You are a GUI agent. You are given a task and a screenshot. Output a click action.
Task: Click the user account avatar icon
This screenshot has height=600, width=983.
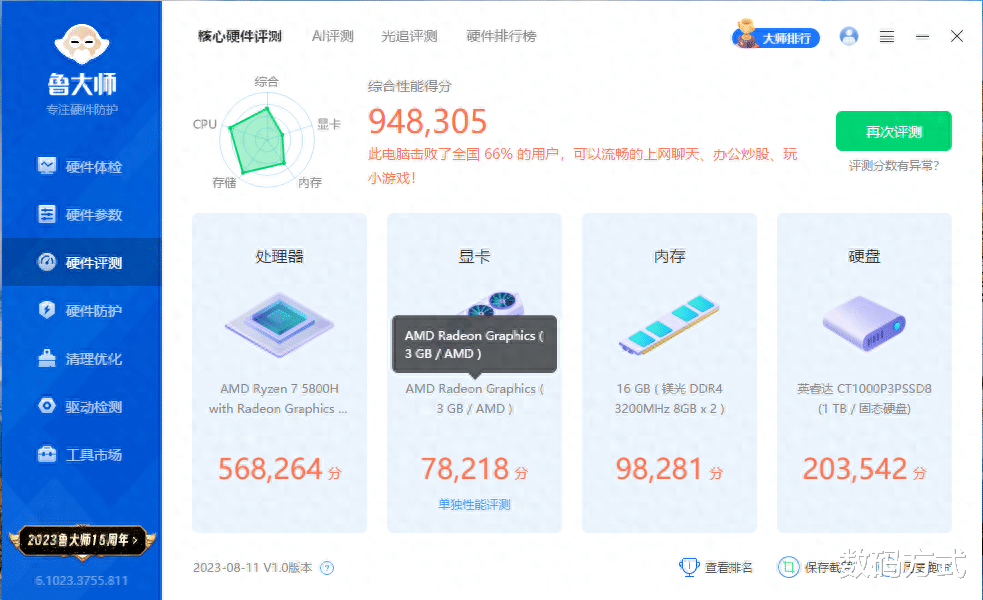[x=849, y=36]
